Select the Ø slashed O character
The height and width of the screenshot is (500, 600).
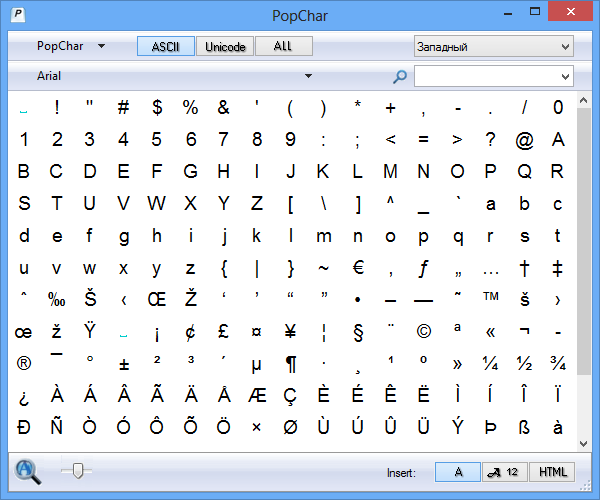(x=290, y=427)
